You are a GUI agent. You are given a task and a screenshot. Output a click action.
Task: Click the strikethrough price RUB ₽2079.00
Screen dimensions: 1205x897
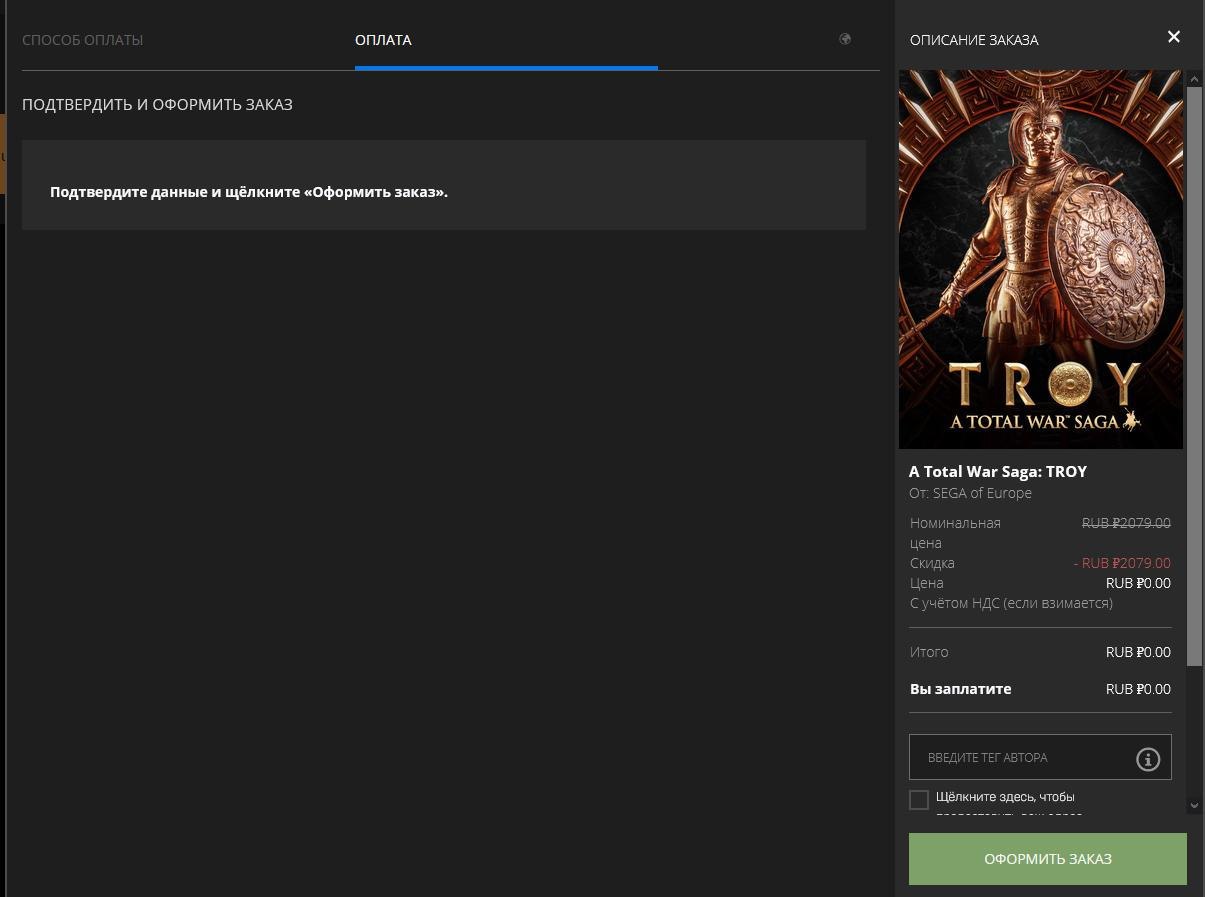click(1126, 523)
